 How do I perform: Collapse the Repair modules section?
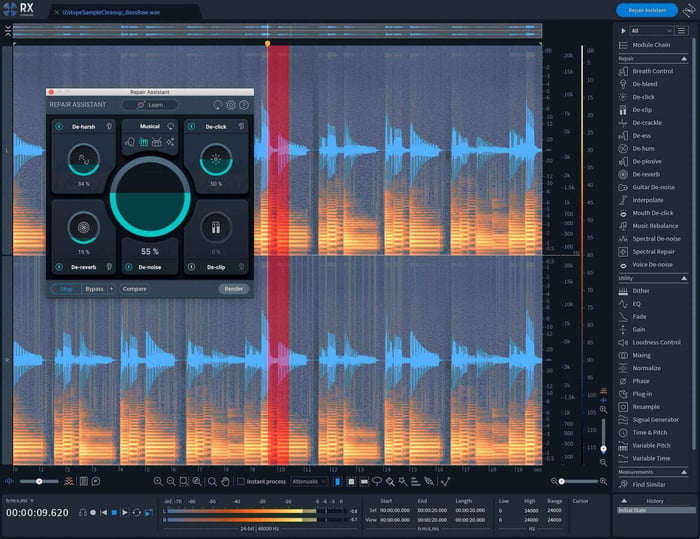point(684,59)
